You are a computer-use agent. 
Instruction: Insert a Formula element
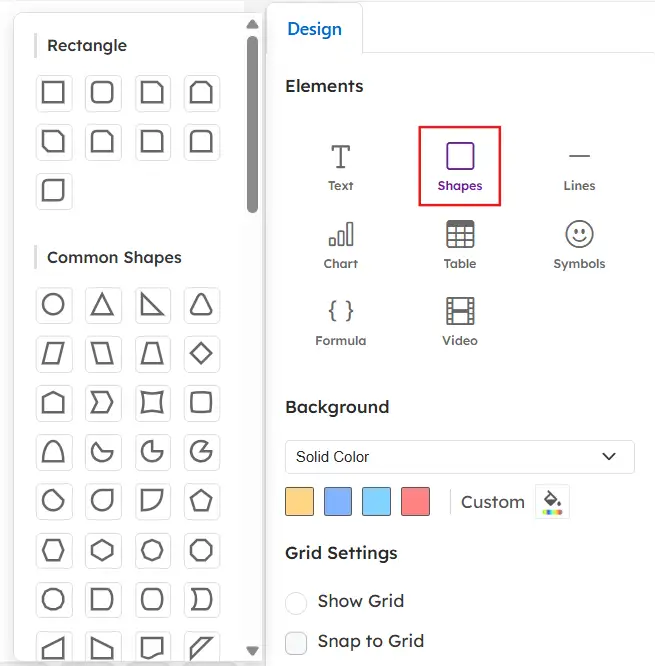click(340, 321)
